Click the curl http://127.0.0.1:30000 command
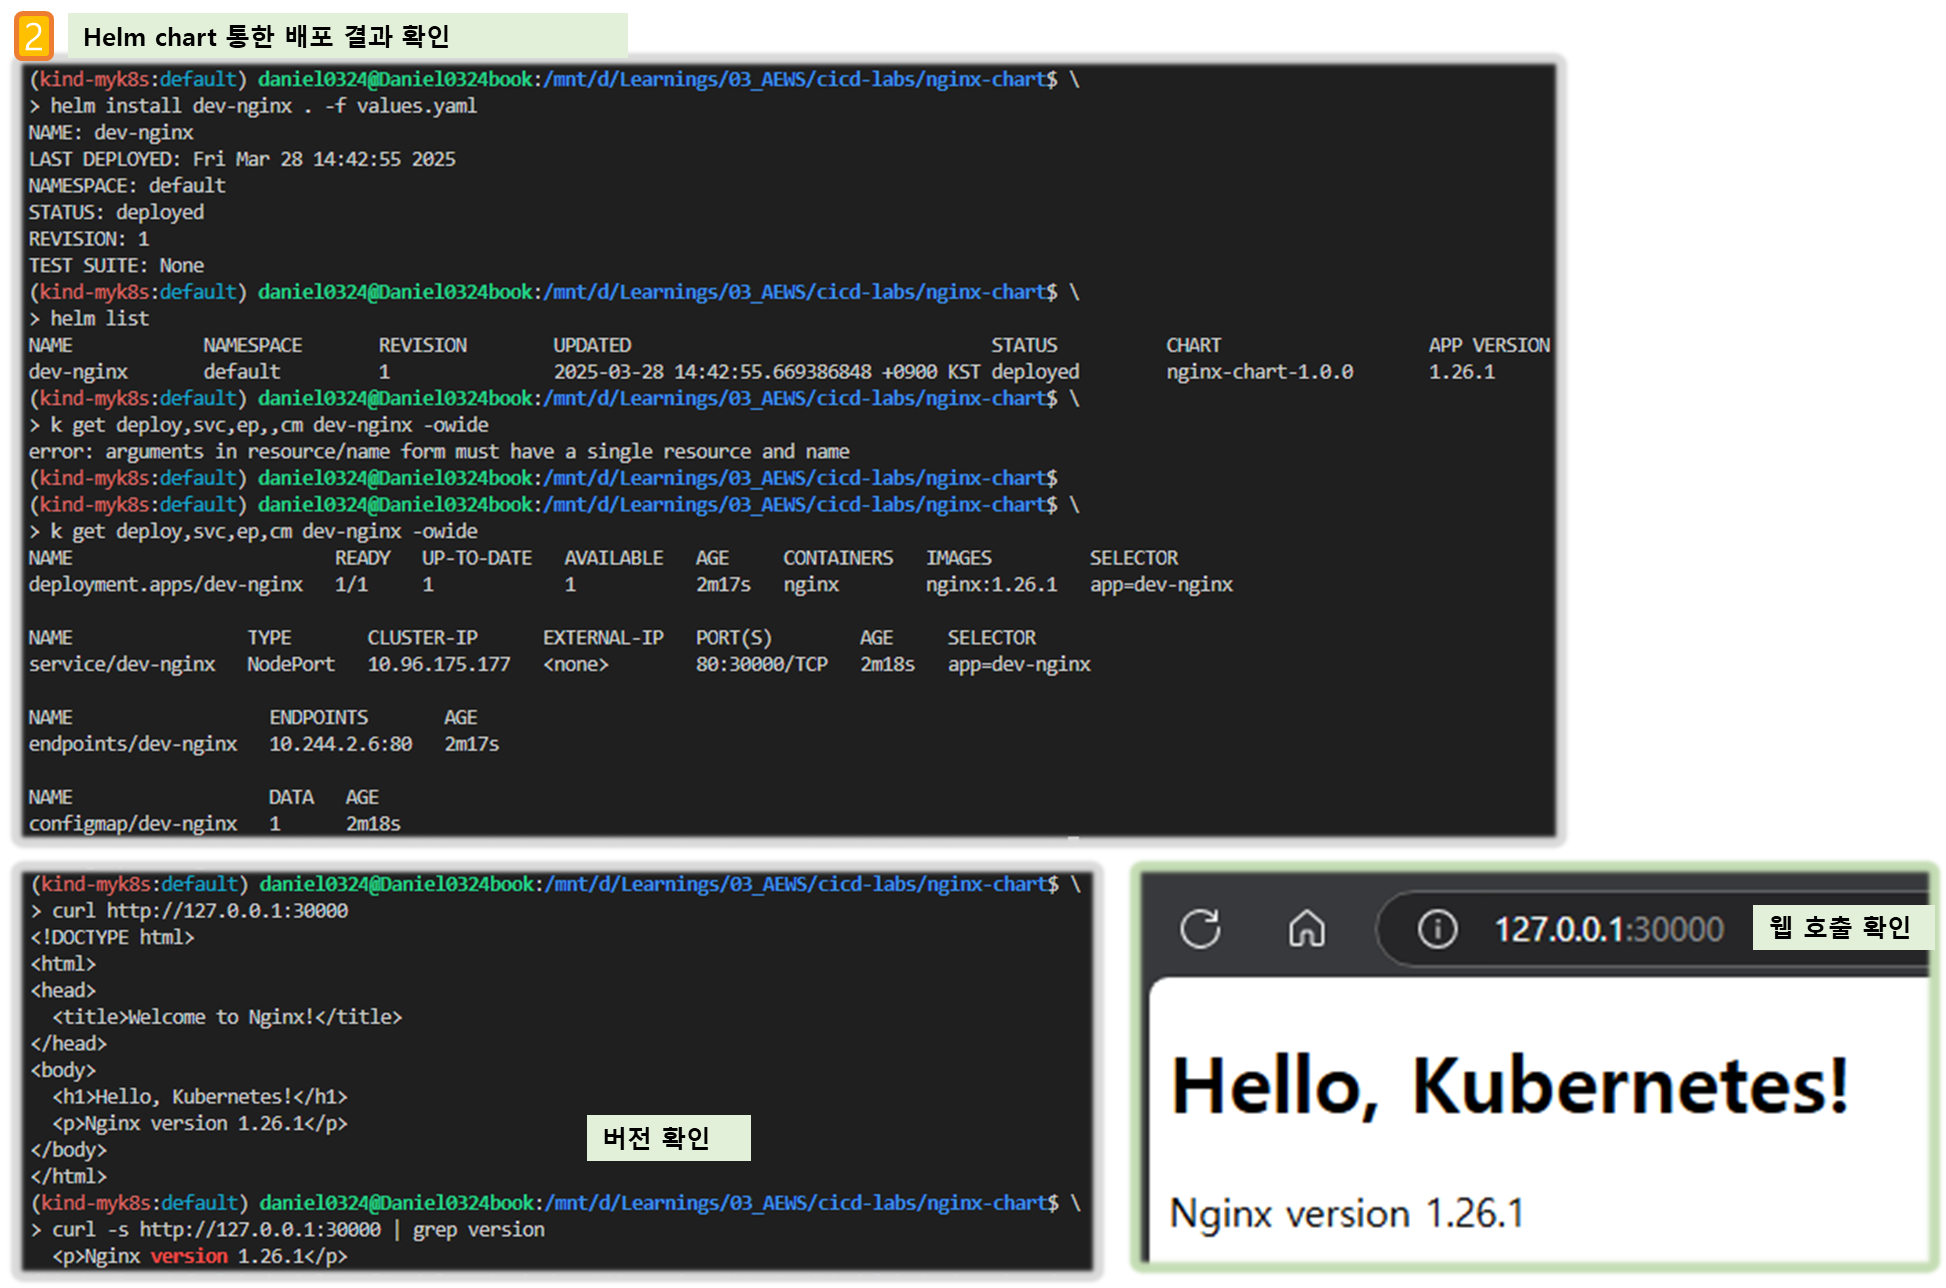 pos(199,911)
